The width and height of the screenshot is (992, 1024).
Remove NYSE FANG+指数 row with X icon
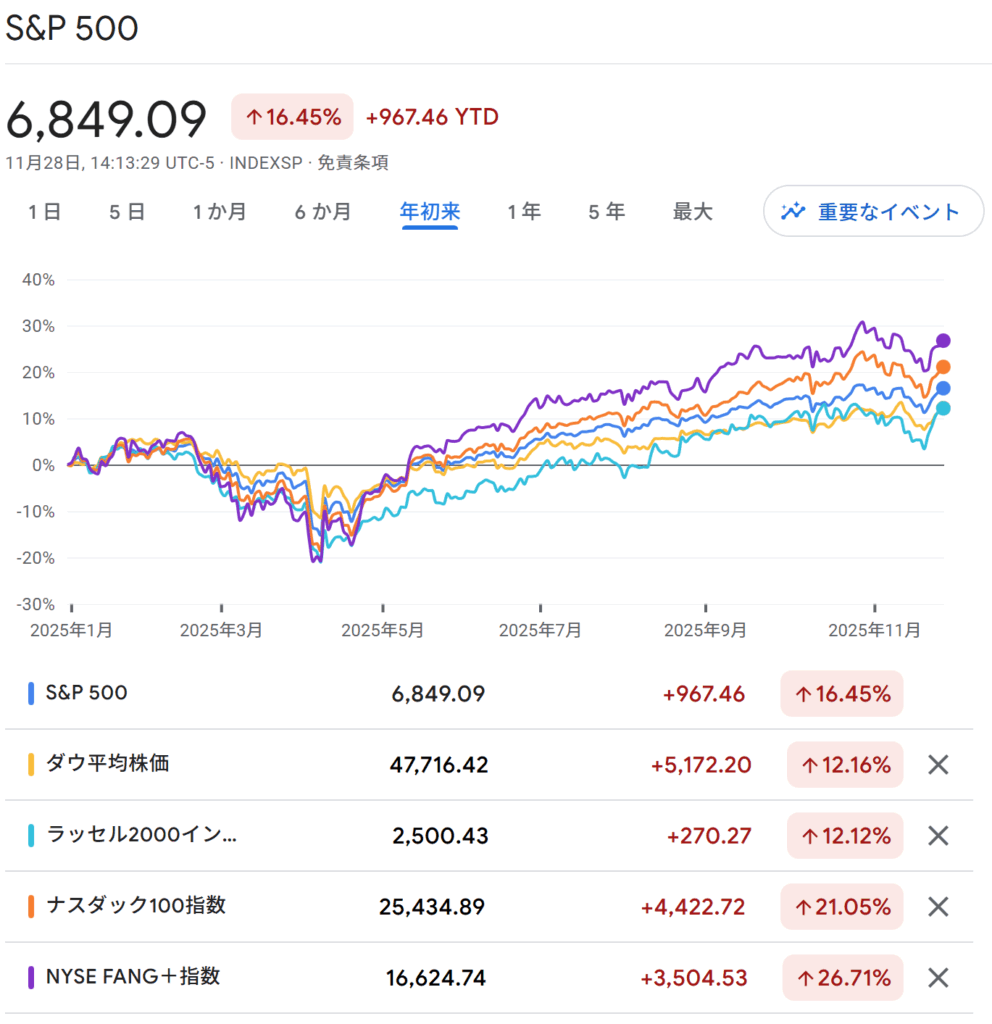937,978
